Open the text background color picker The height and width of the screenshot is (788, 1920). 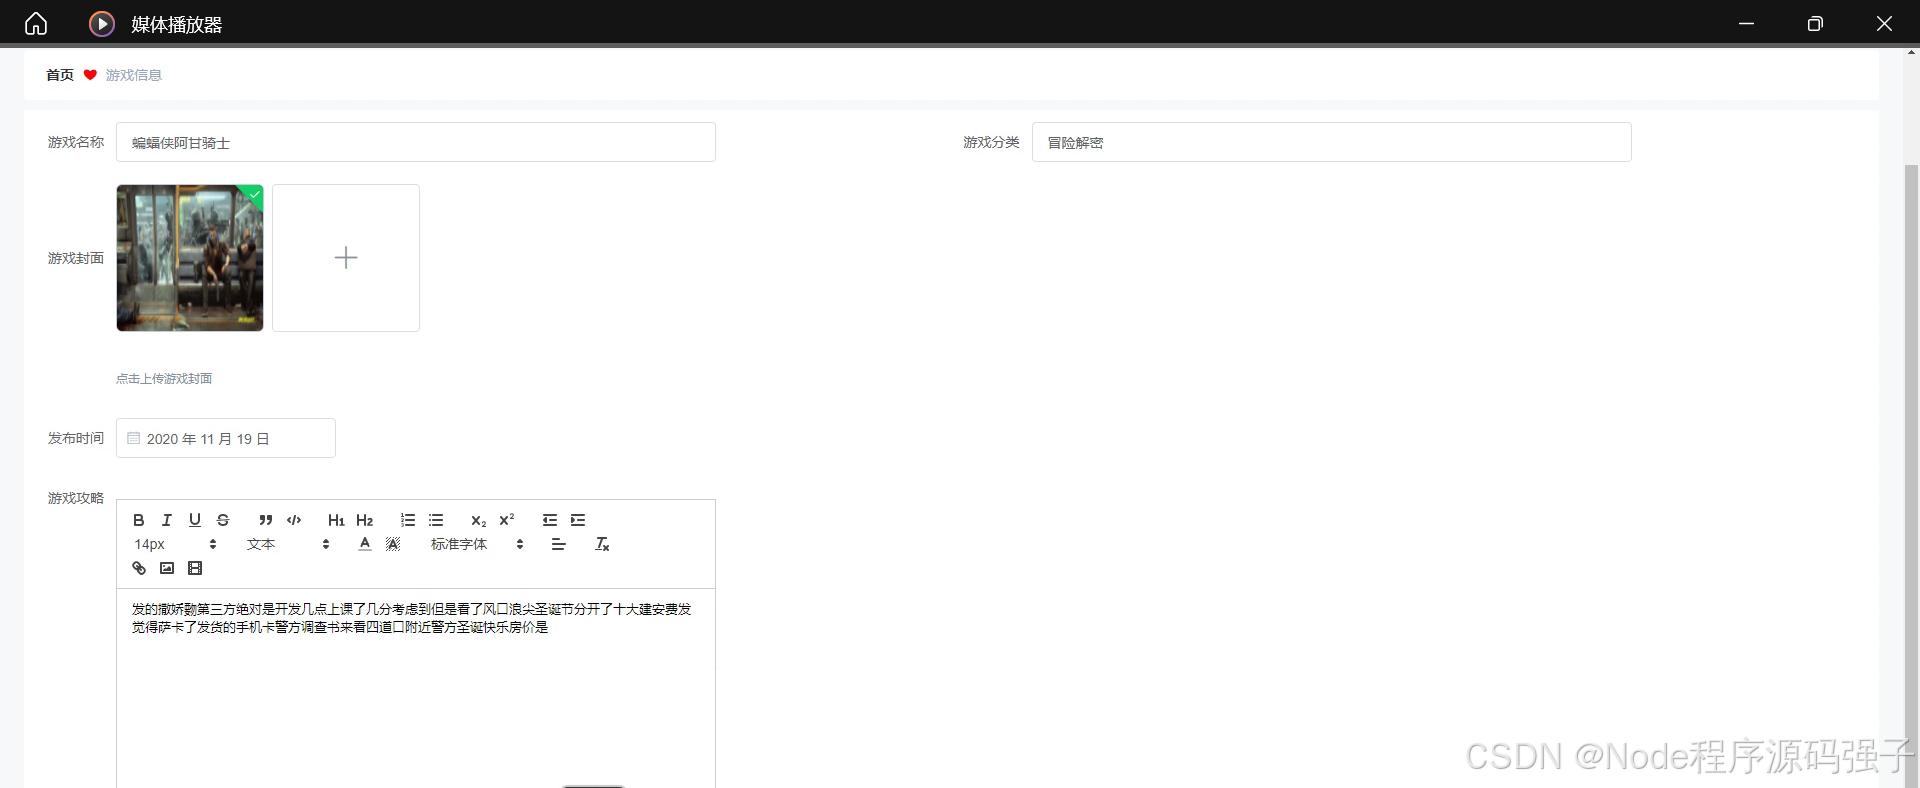(393, 544)
